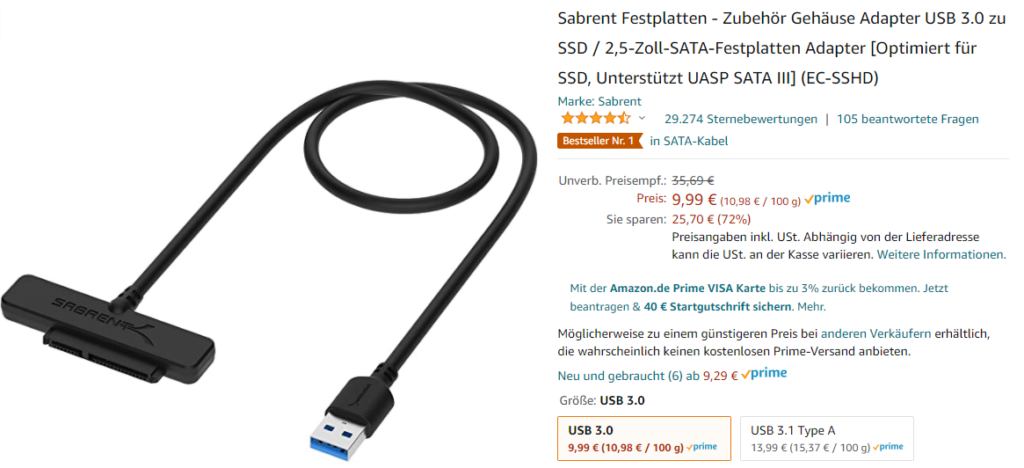This screenshot has width=1024, height=468.
Task: Click prime logo next to 9,29 €
Action: (764, 374)
